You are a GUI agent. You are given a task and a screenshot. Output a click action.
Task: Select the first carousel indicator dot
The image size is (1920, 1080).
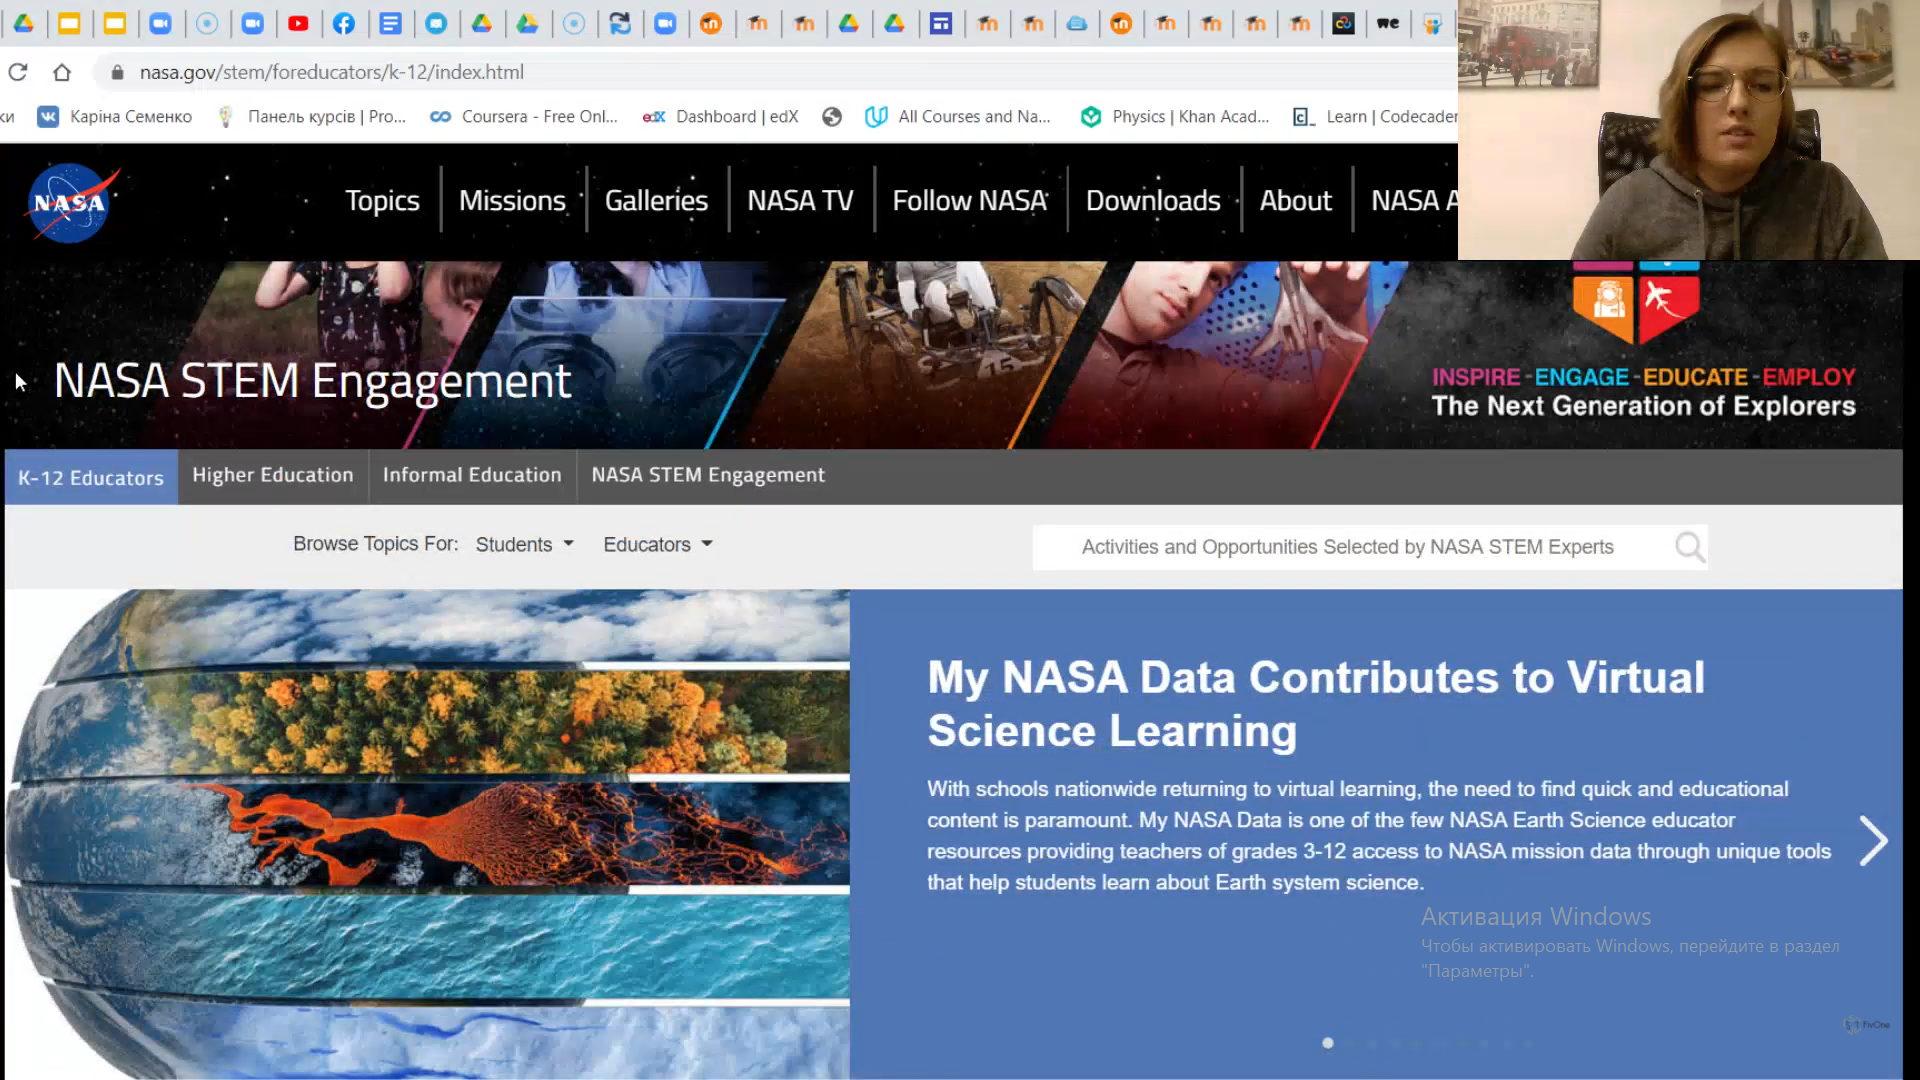[x=1328, y=1043]
